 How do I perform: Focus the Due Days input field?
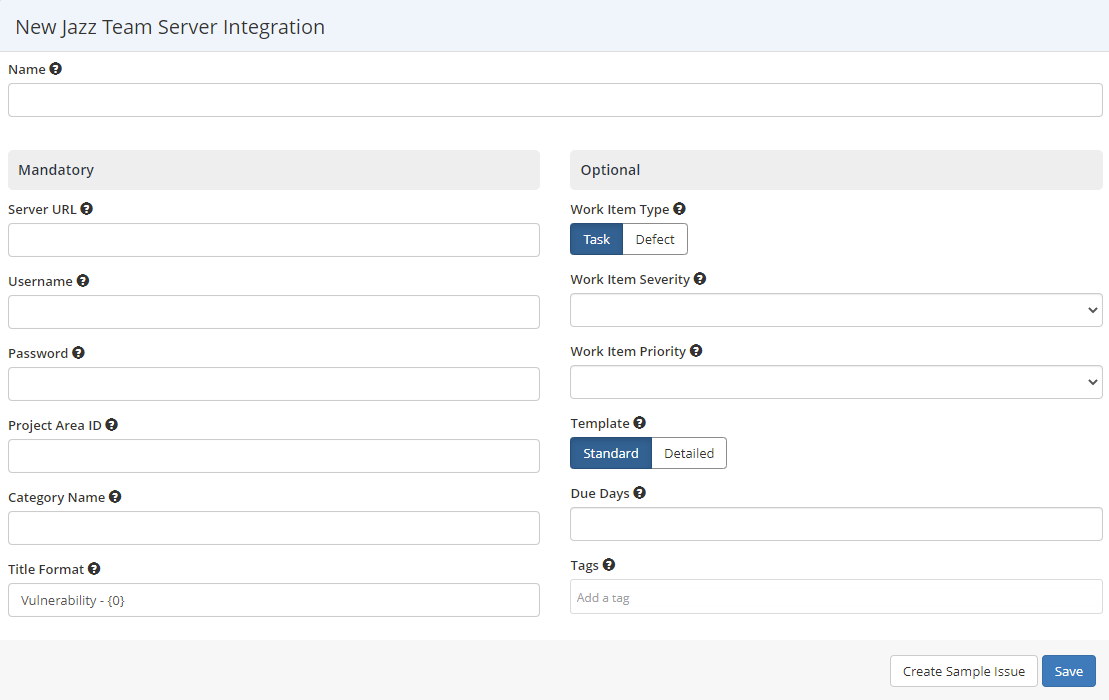(836, 524)
